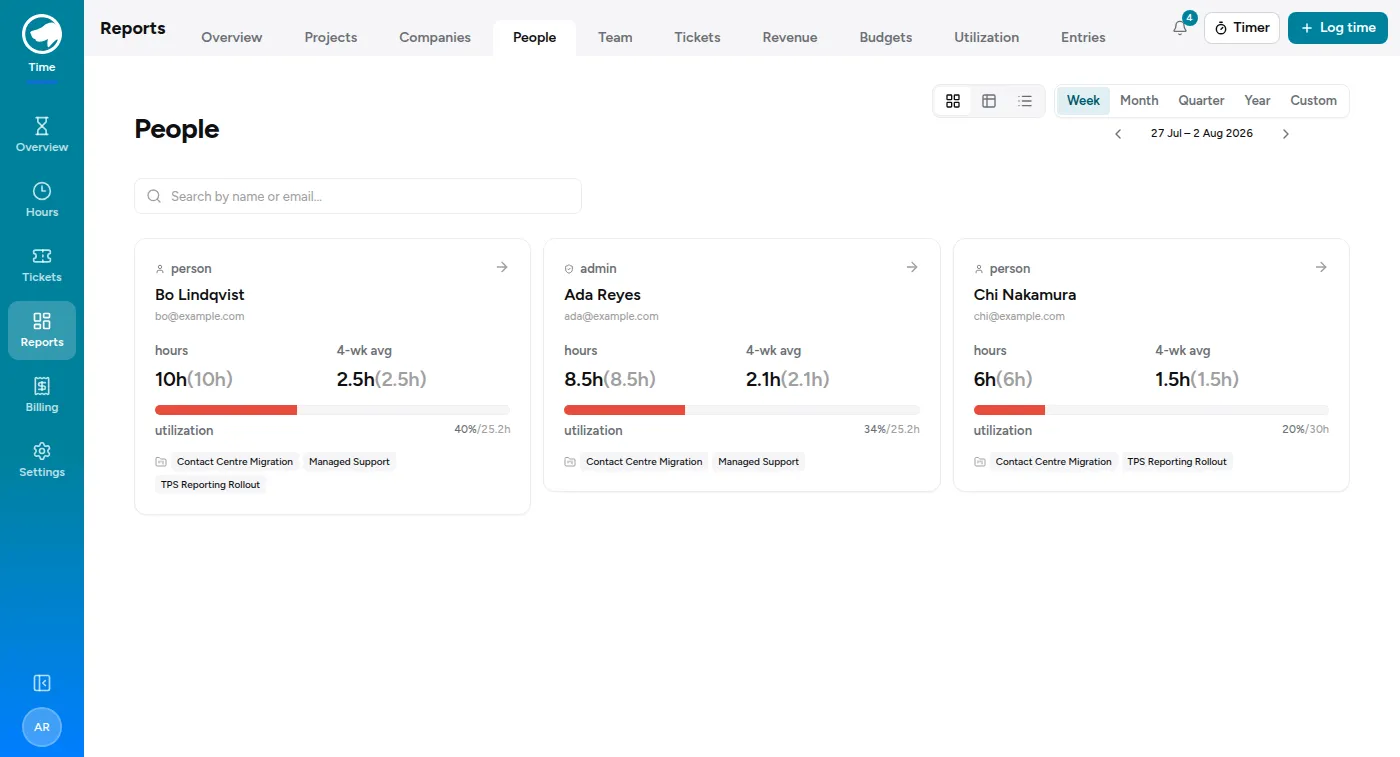Viewport: 1400px width, 757px height.
Task: Switch to Companies tab
Action: click(x=435, y=38)
